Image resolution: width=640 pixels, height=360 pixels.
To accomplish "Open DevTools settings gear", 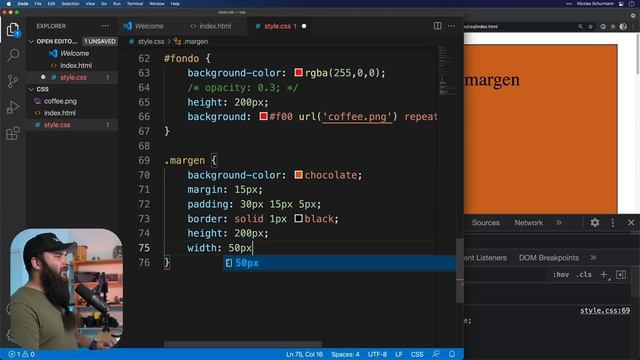I will 595,222.
